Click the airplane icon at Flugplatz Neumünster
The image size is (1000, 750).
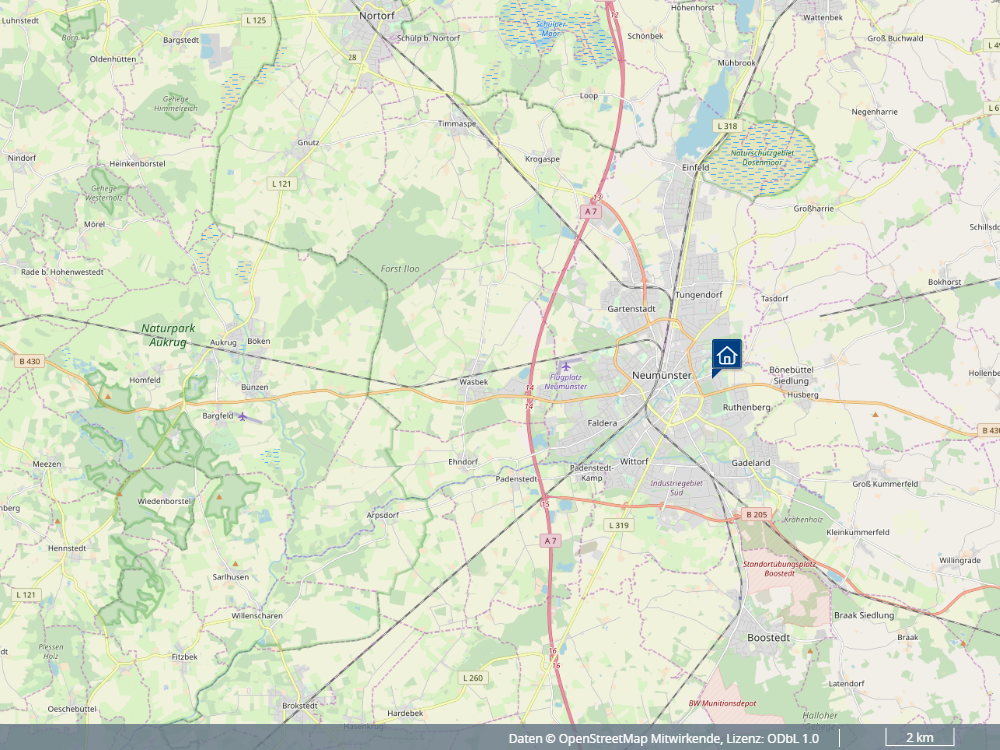point(569,363)
